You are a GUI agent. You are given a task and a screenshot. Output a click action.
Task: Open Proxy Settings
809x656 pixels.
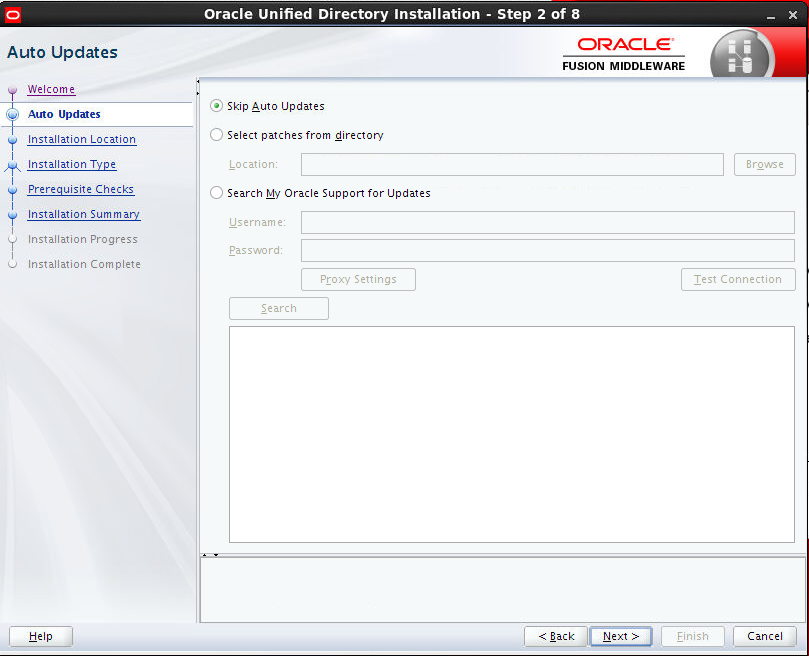[358, 279]
